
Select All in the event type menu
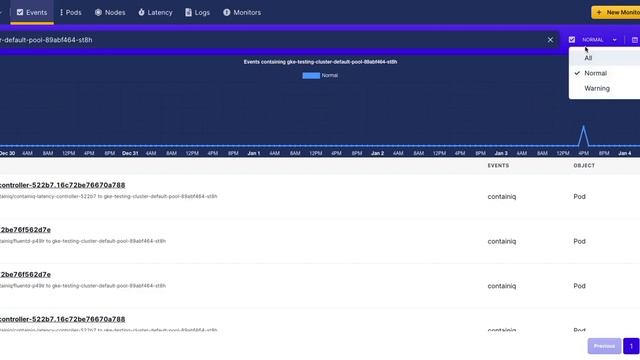[x=604, y=58]
